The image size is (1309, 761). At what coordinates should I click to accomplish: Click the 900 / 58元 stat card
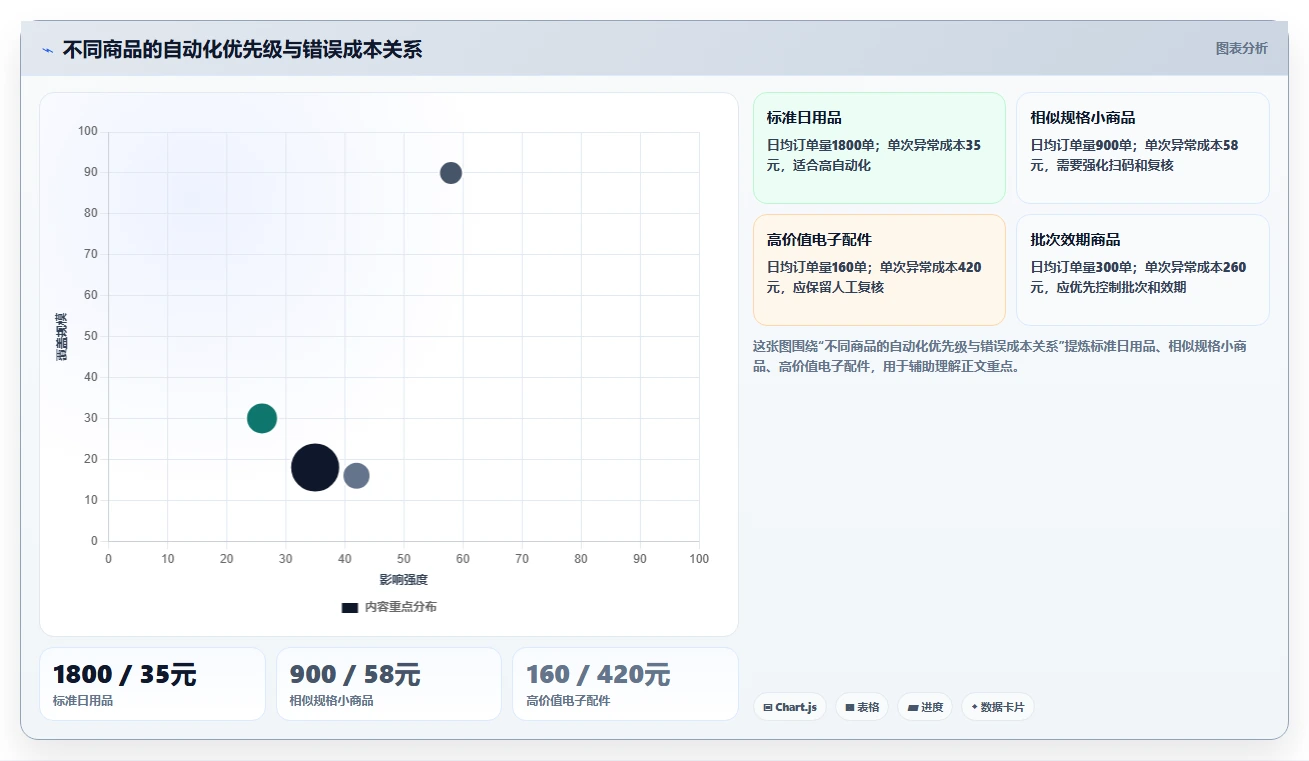tap(389, 684)
